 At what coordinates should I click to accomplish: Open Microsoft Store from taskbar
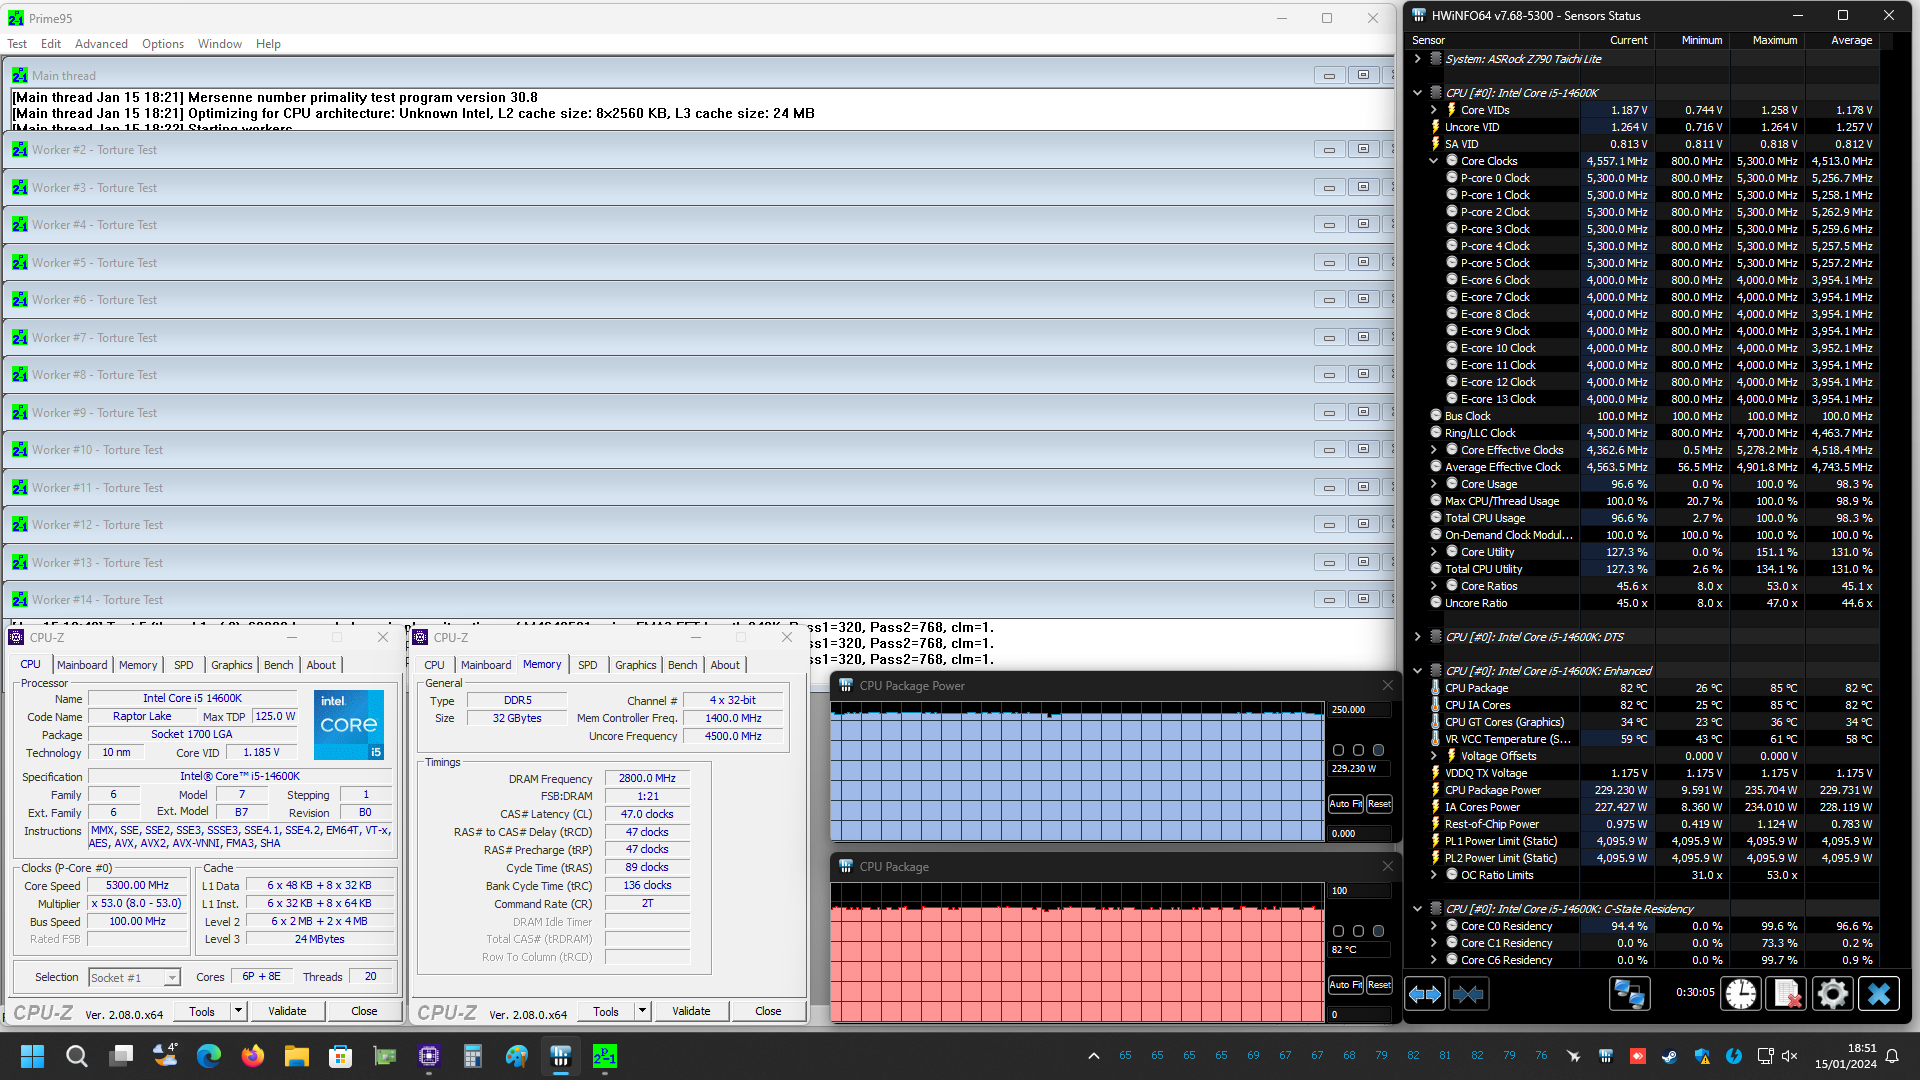point(341,1056)
